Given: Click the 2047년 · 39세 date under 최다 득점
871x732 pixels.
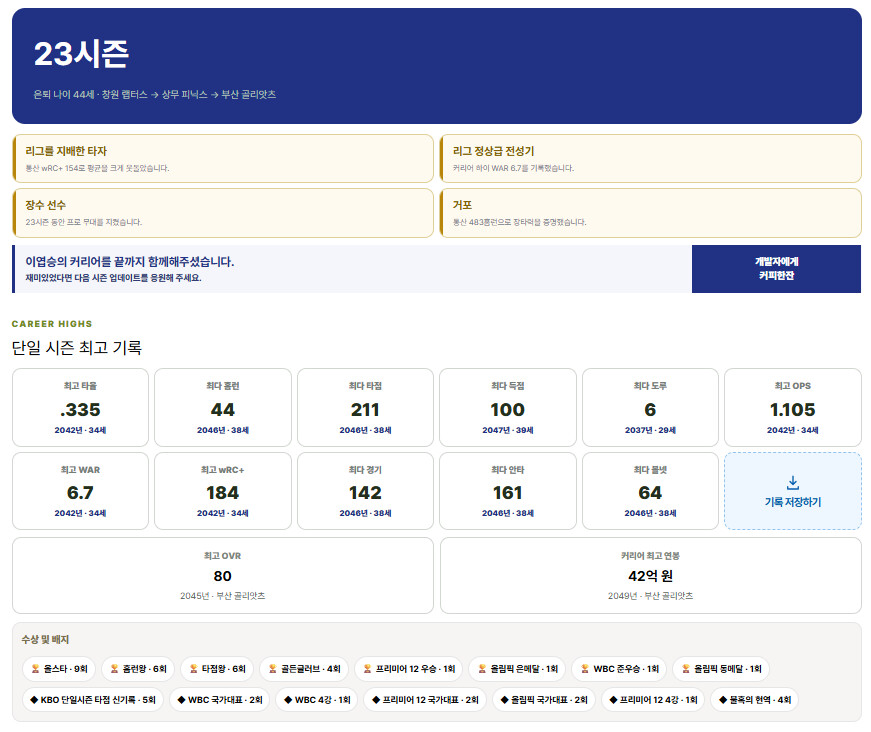Looking at the screenshot, I should pyautogui.click(x=508, y=430).
